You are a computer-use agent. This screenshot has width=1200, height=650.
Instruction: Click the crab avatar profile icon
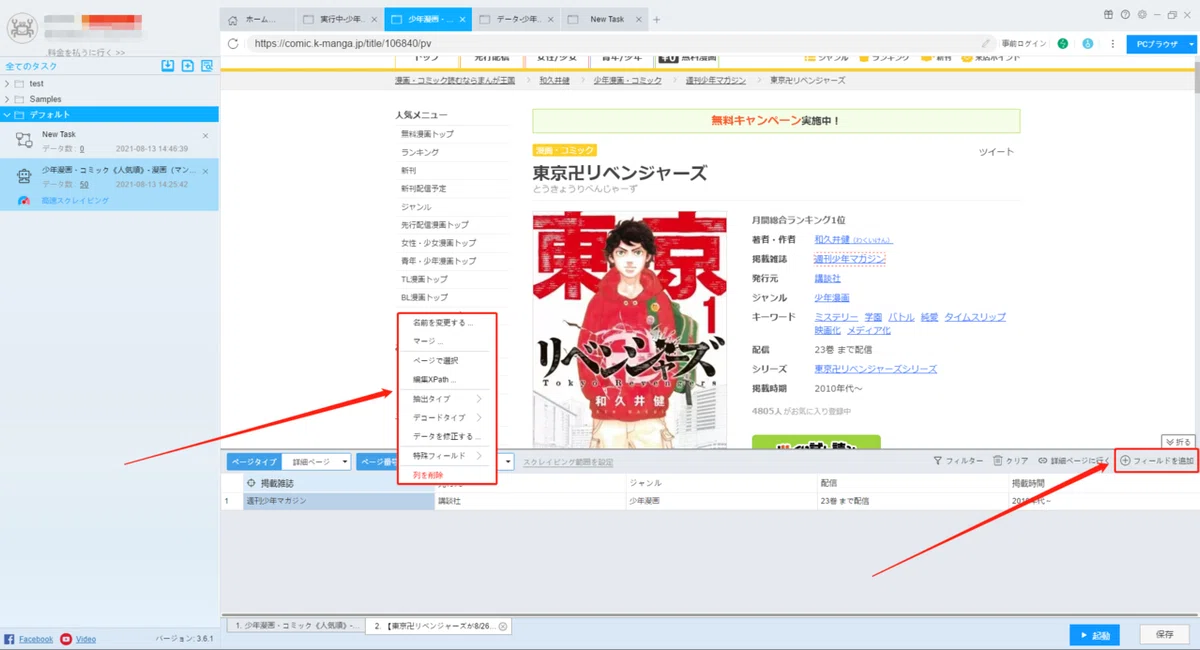coord(21,27)
